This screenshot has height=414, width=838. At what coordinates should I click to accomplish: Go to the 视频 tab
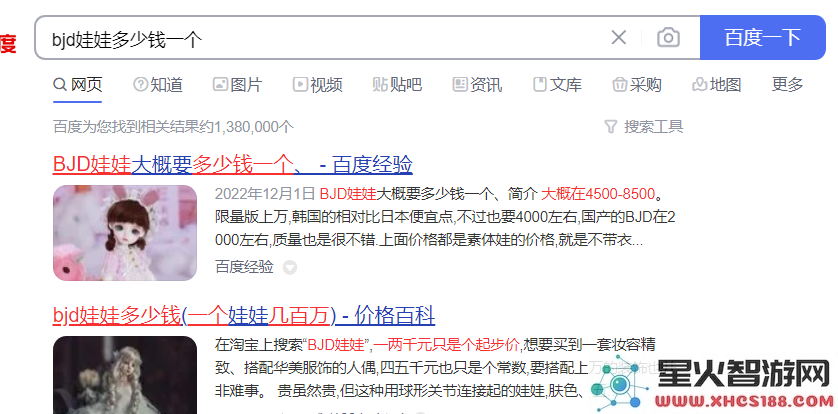(318, 84)
